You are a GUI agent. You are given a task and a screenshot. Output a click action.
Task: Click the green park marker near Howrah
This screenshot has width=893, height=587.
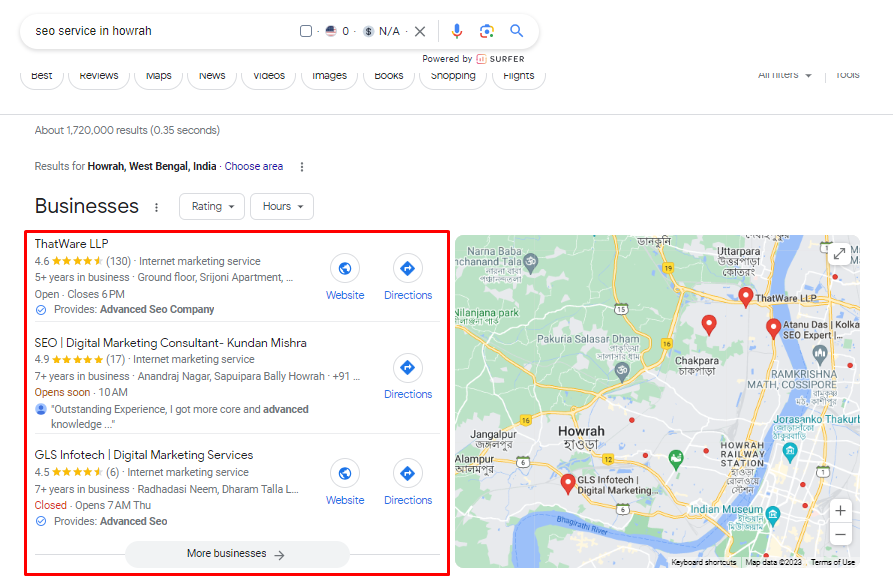point(676,459)
